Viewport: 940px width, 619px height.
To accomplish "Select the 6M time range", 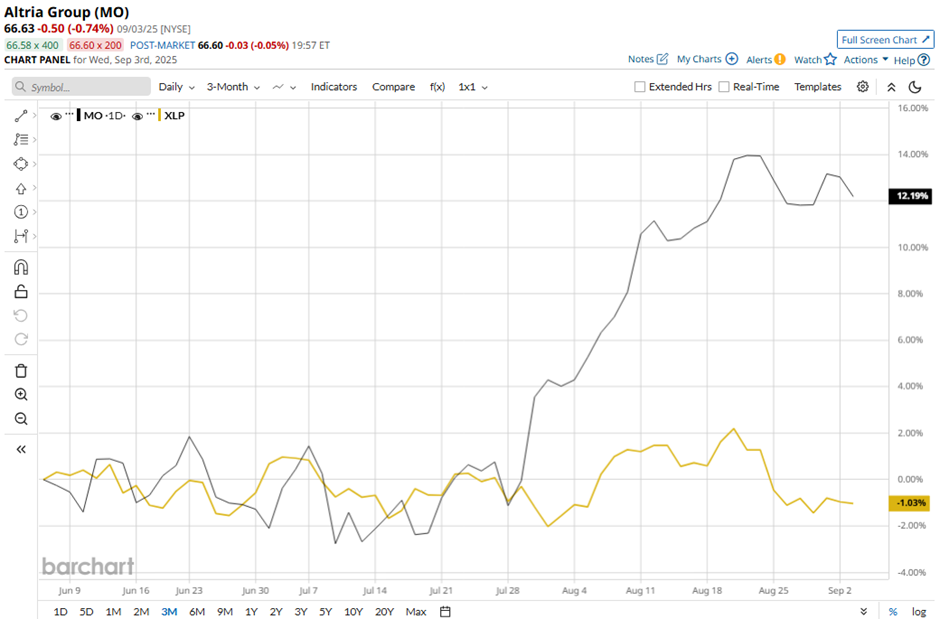I will pyautogui.click(x=197, y=611).
